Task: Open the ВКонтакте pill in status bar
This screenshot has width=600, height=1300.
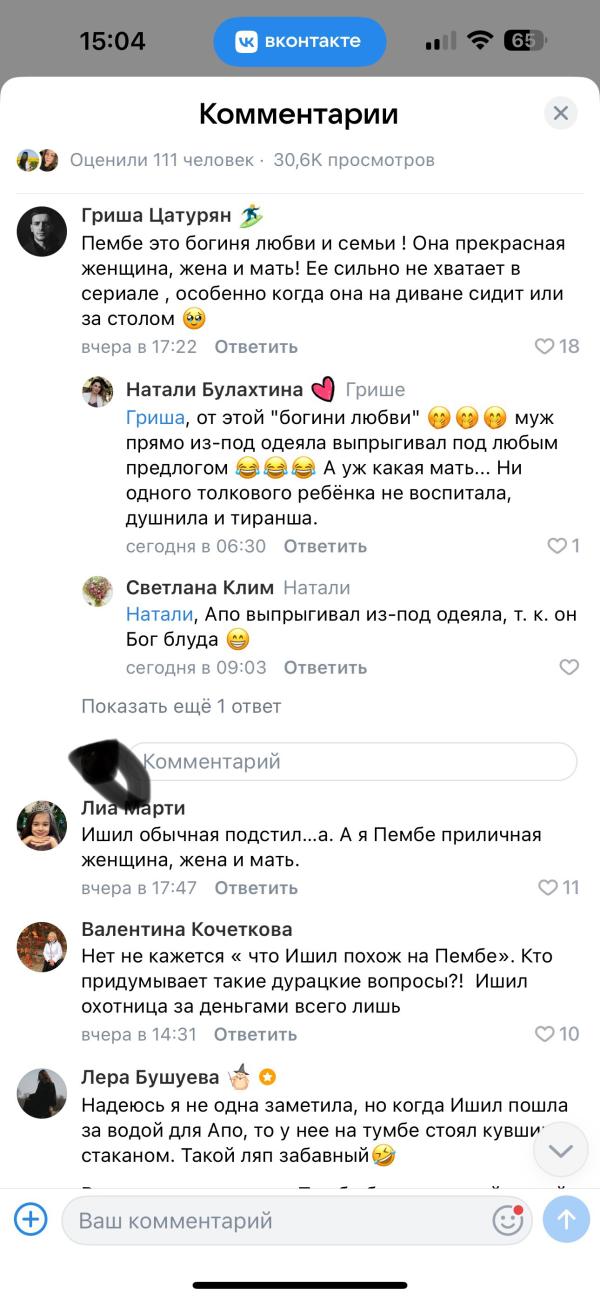Action: pos(299,42)
